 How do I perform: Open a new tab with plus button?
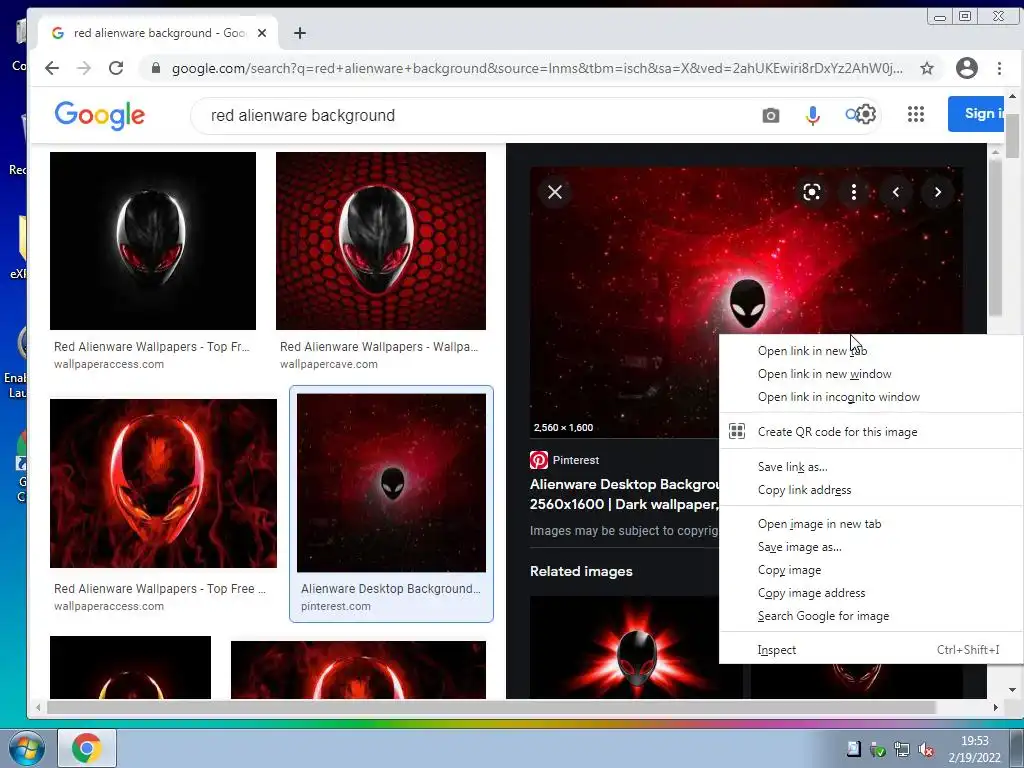[x=300, y=33]
